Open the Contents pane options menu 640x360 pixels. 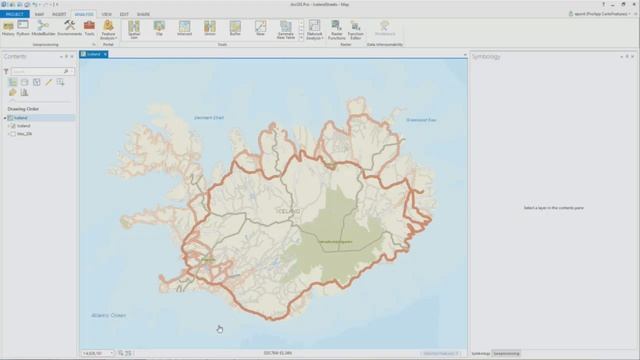(61, 57)
